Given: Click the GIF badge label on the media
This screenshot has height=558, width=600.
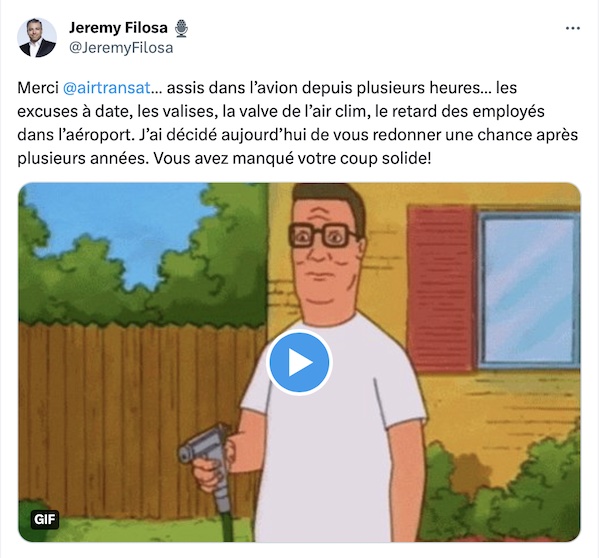Looking at the screenshot, I should (x=45, y=519).
